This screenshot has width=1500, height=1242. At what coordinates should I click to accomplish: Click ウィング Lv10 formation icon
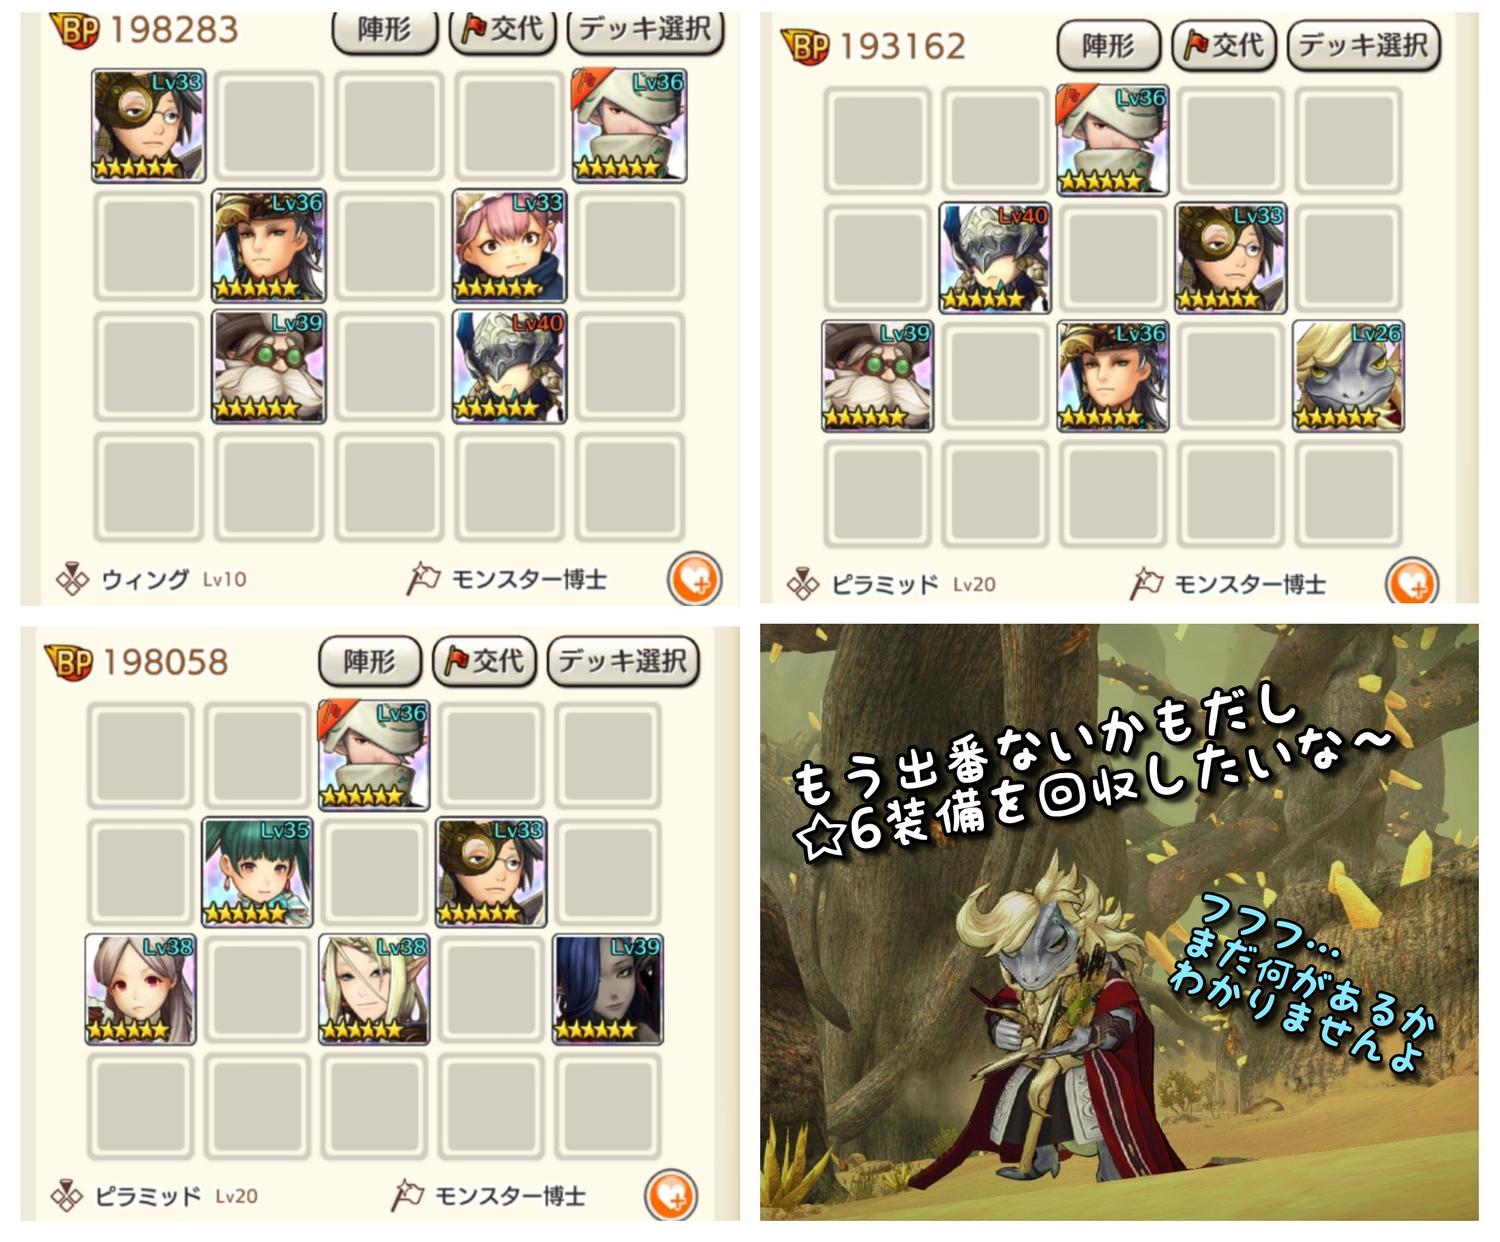tap(72, 580)
